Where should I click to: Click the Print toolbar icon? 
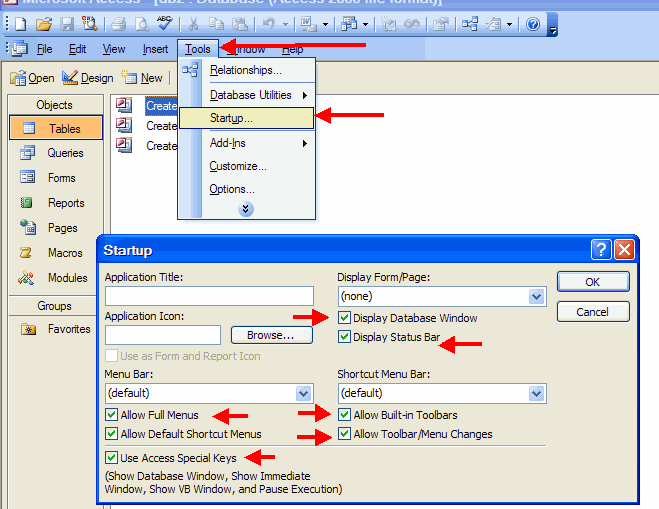tap(118, 24)
